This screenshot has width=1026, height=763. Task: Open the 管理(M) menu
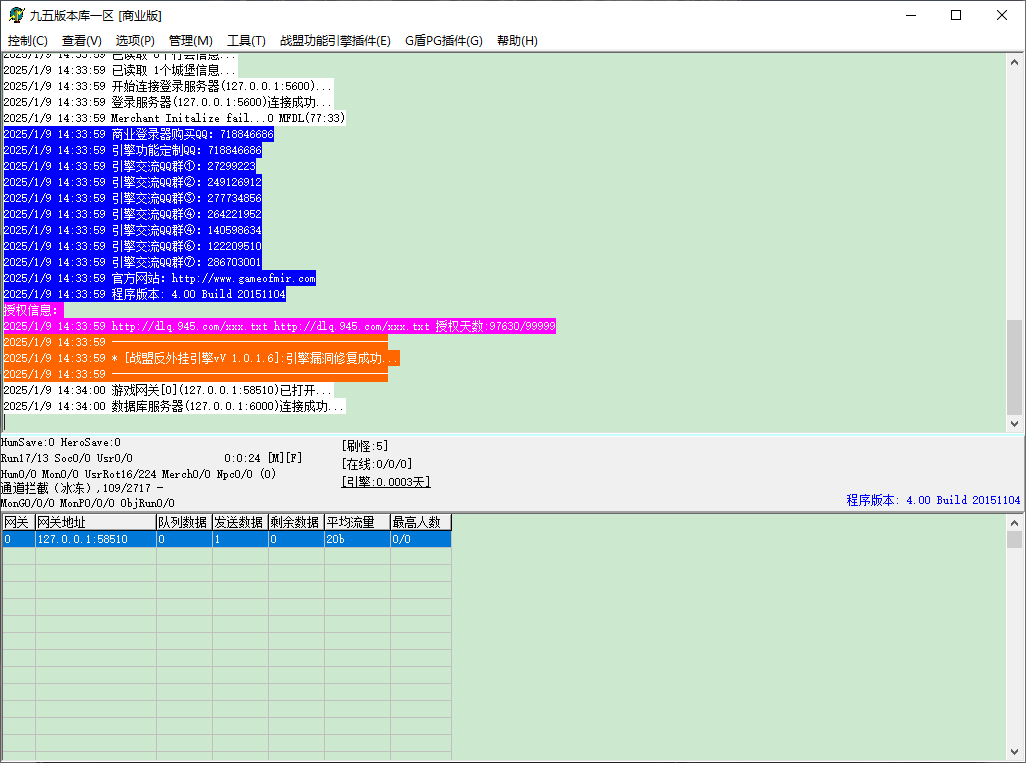[190, 41]
